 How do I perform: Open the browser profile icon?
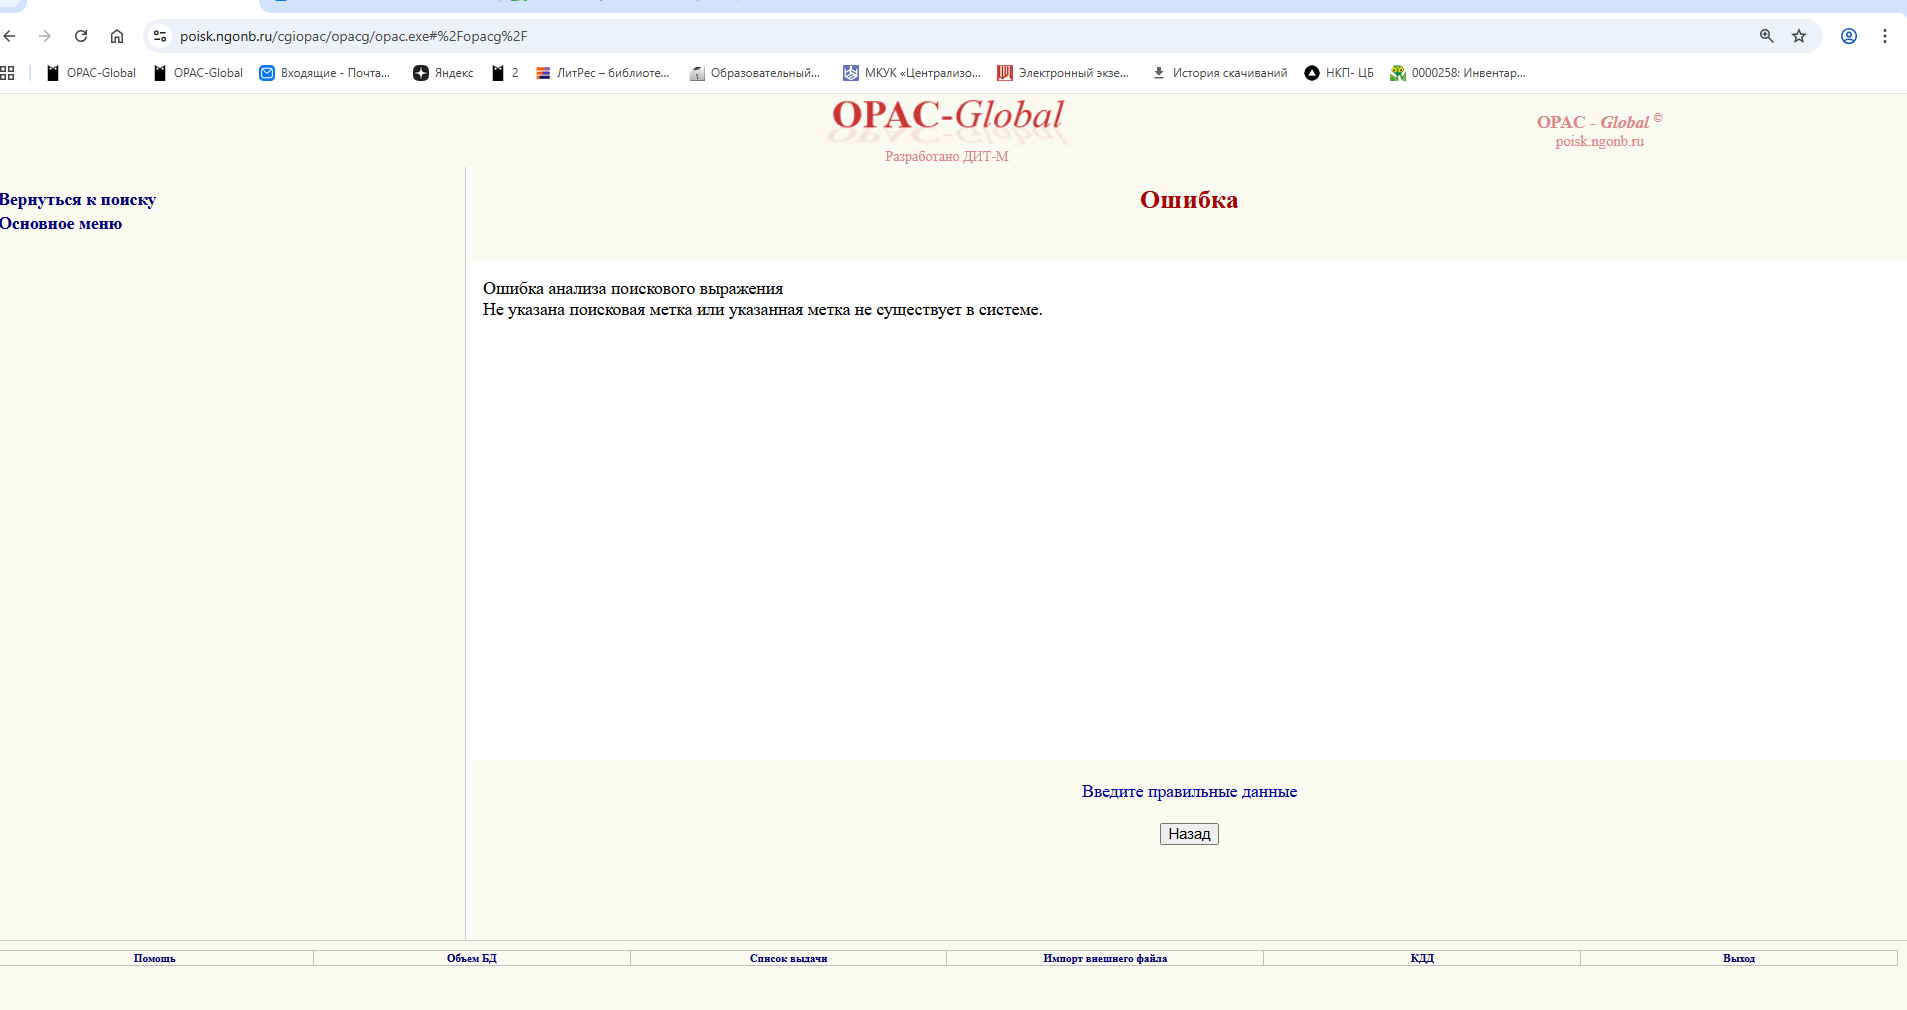tap(1849, 36)
